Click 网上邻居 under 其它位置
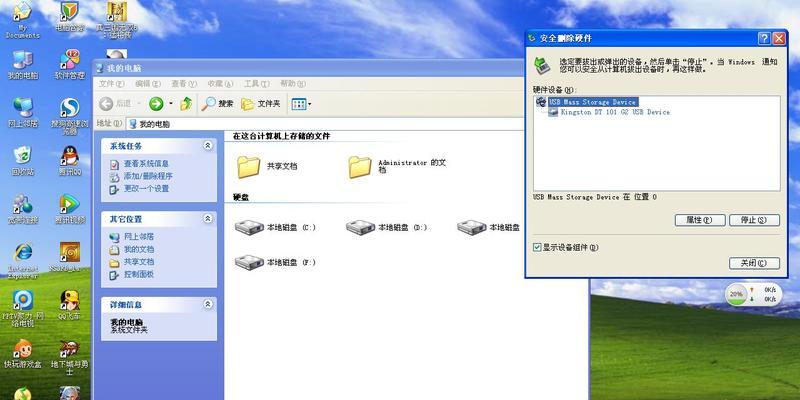 tap(139, 237)
